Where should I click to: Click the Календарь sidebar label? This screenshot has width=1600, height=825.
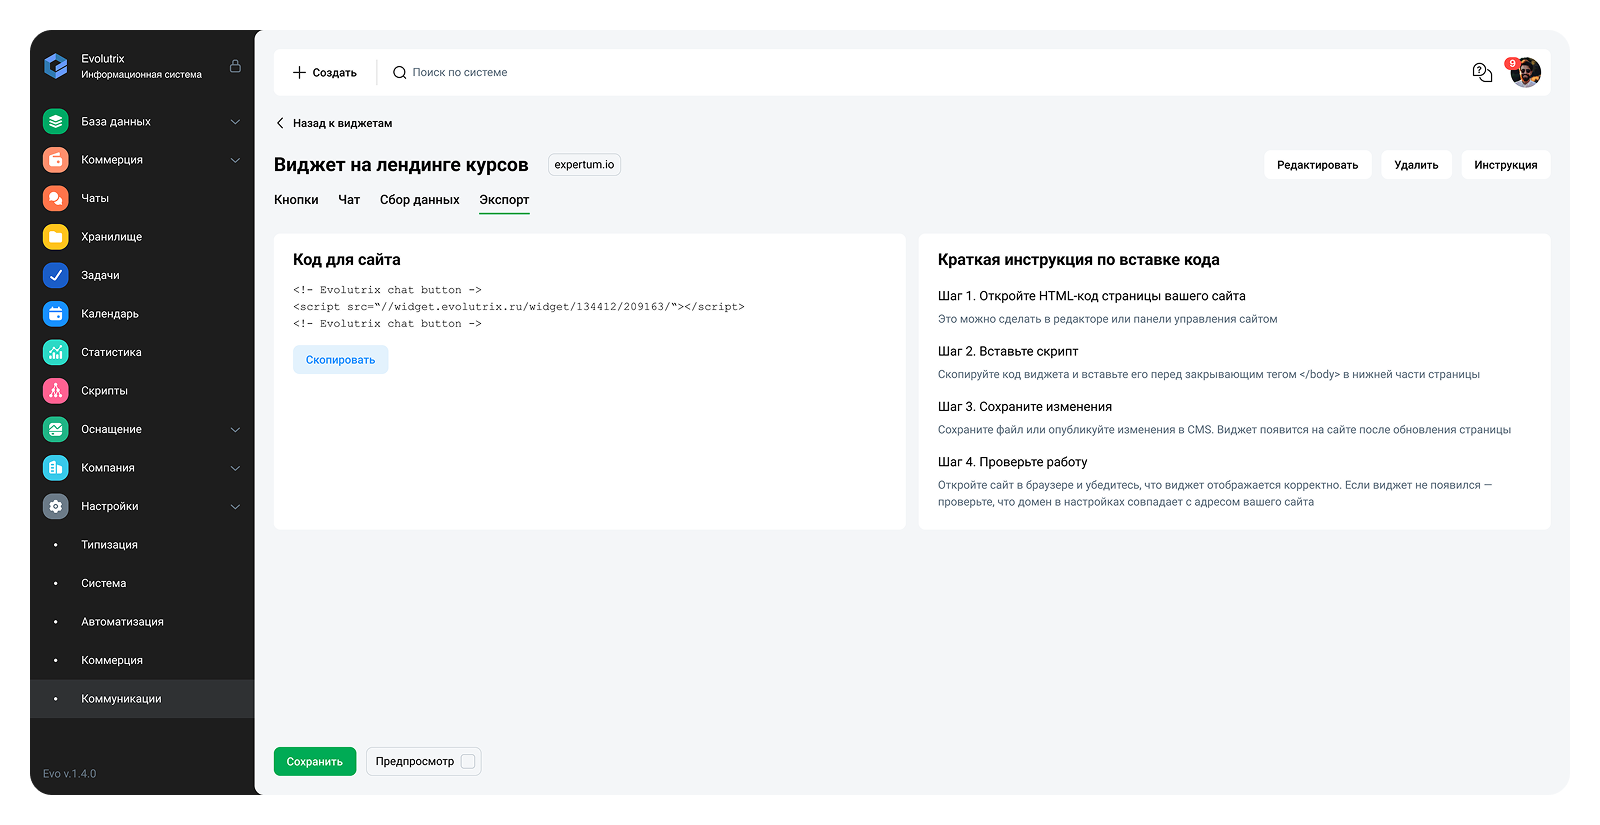tap(110, 314)
